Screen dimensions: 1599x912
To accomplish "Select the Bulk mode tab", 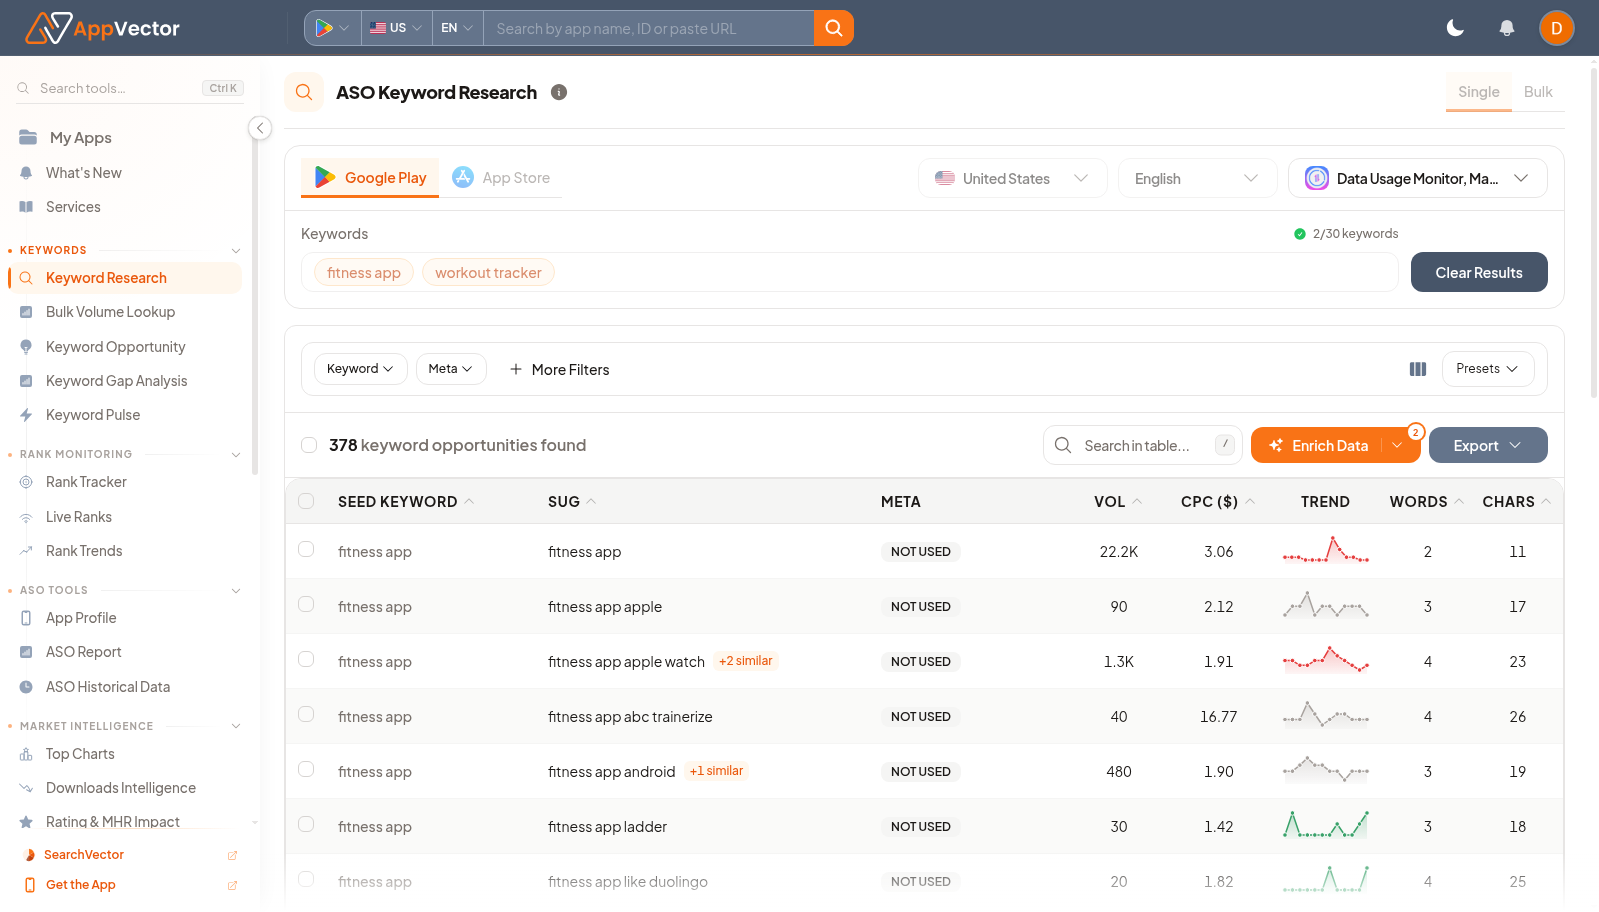I will click(x=1538, y=92).
